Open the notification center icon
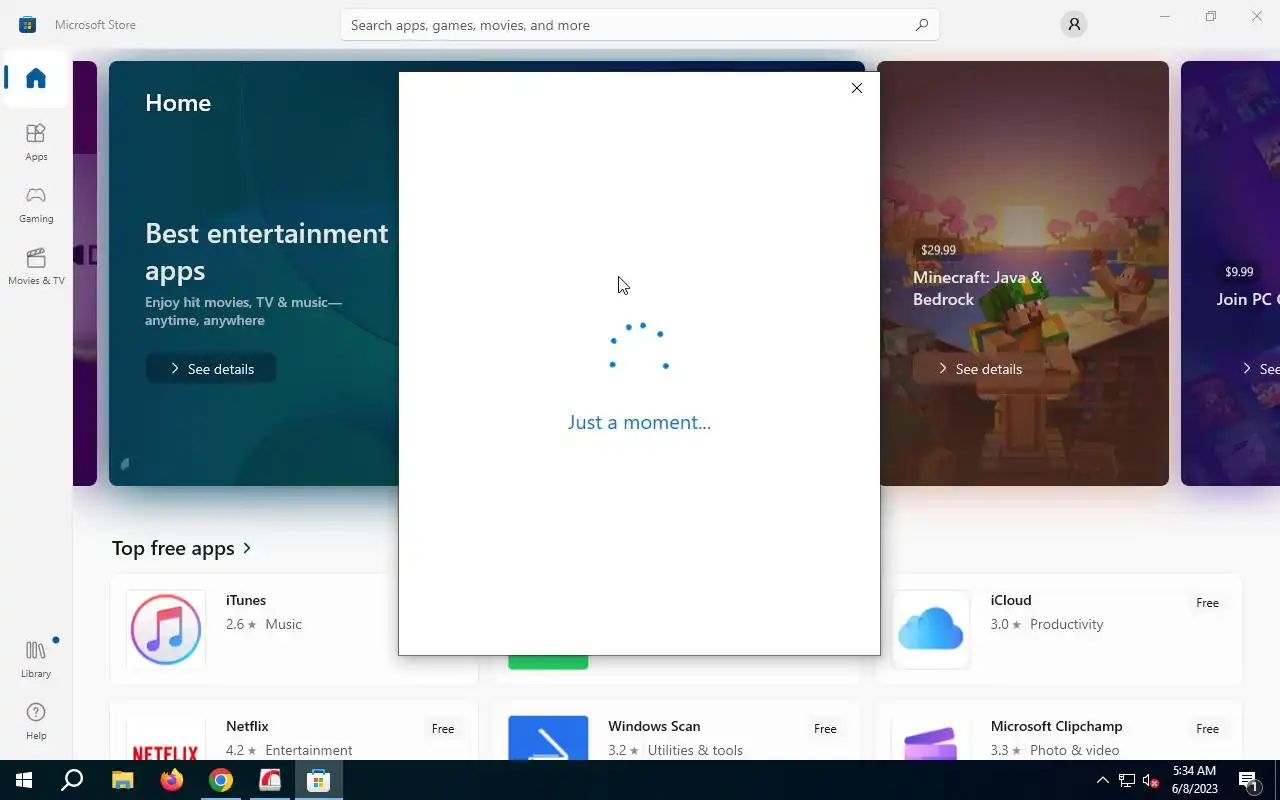 click(x=1248, y=780)
